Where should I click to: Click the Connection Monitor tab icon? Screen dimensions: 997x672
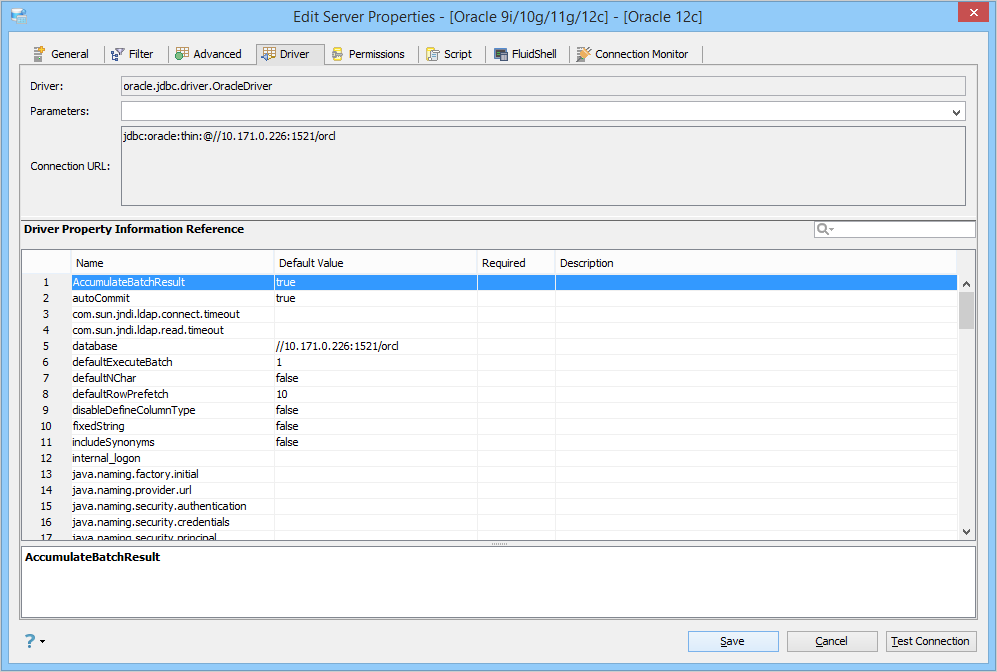pos(584,54)
